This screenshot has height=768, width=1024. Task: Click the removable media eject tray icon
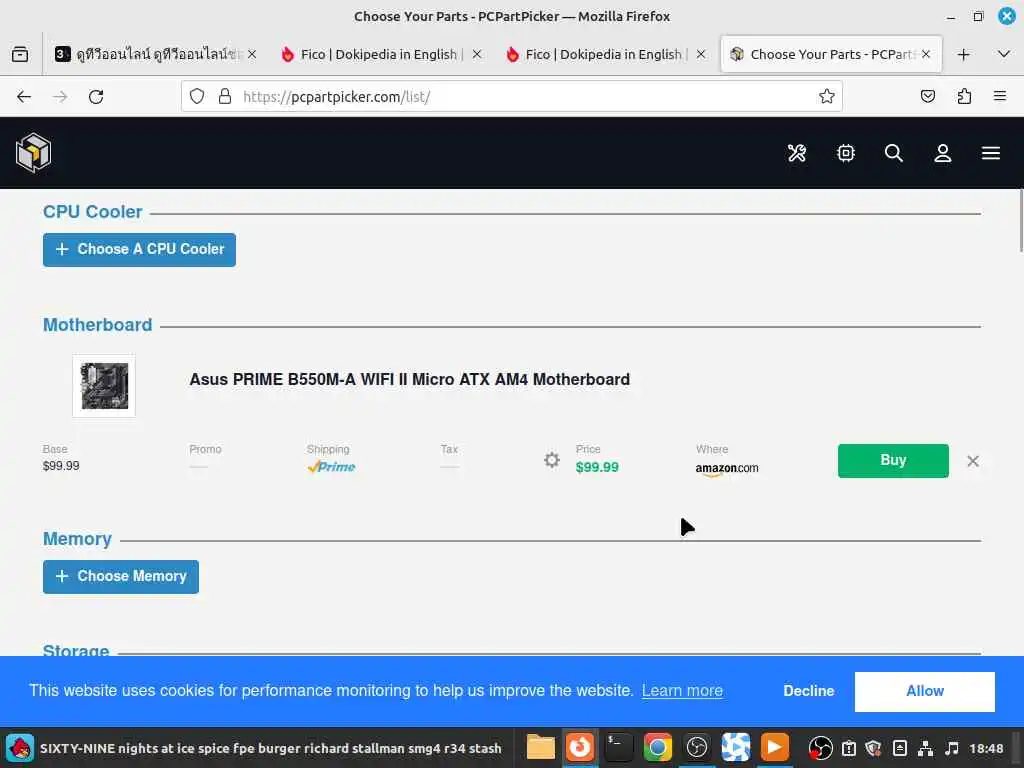pyautogui.click(x=900, y=748)
